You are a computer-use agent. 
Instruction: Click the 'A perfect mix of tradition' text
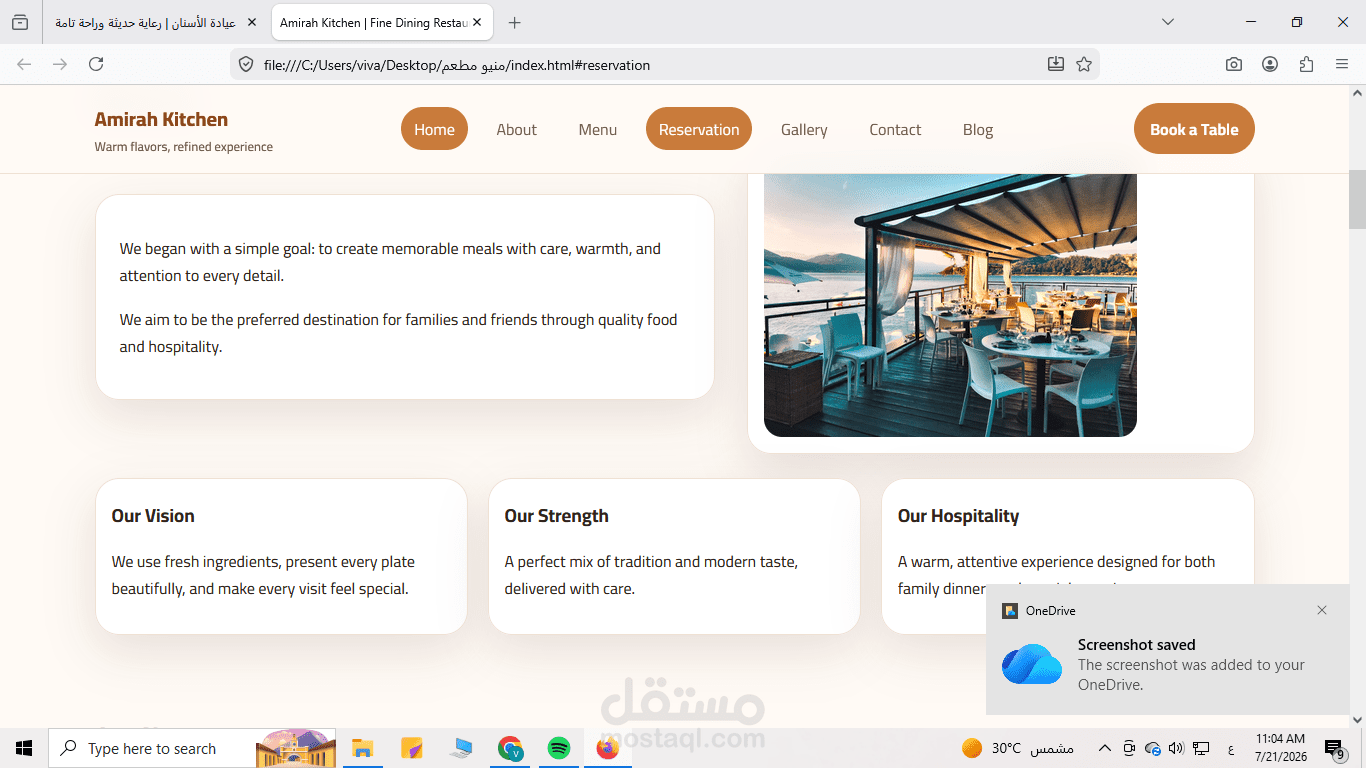pyautogui.click(x=651, y=575)
